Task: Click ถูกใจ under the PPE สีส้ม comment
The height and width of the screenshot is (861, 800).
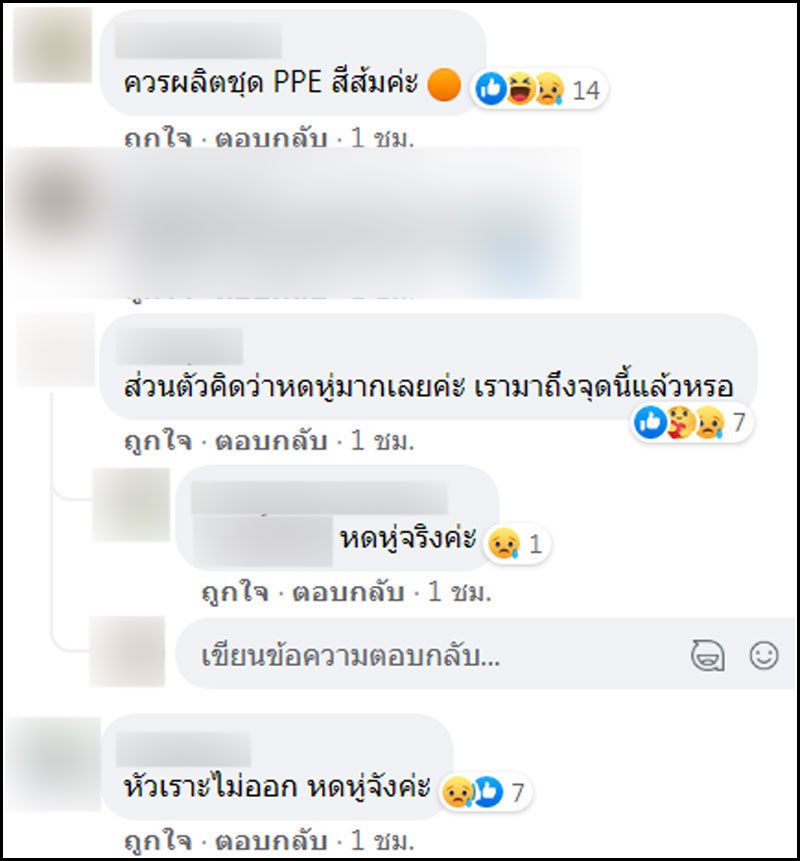Action: (x=158, y=139)
